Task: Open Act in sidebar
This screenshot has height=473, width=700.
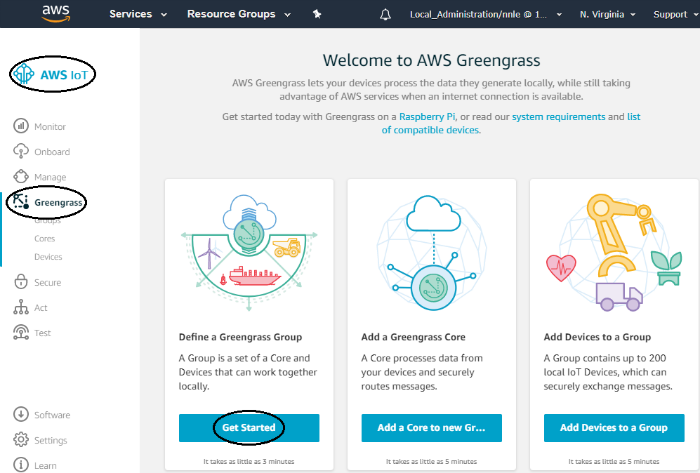Action: [41, 308]
